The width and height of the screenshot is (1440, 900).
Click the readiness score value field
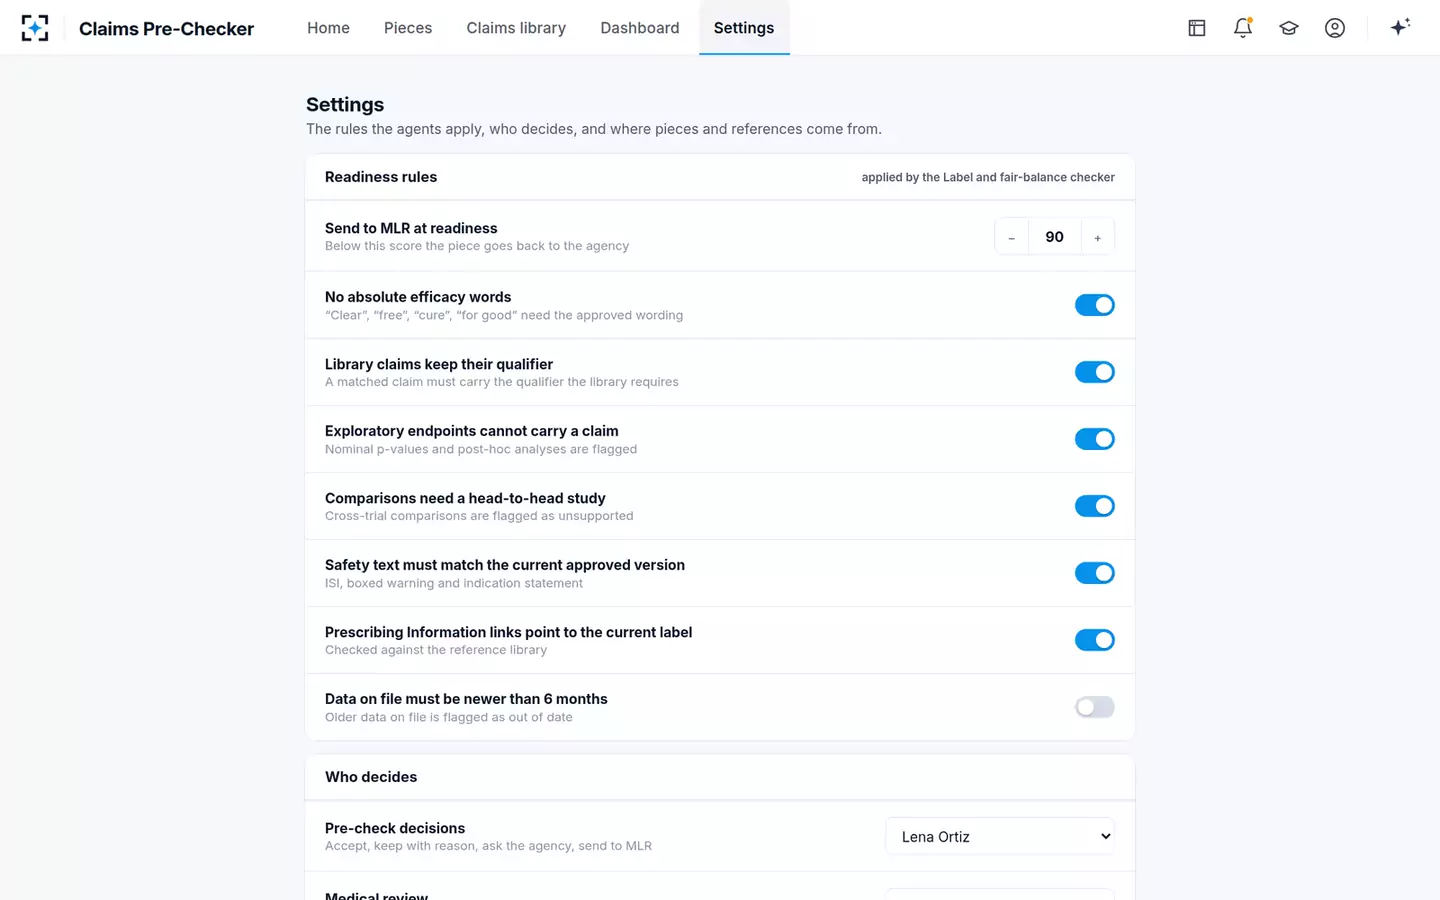pos(1055,237)
